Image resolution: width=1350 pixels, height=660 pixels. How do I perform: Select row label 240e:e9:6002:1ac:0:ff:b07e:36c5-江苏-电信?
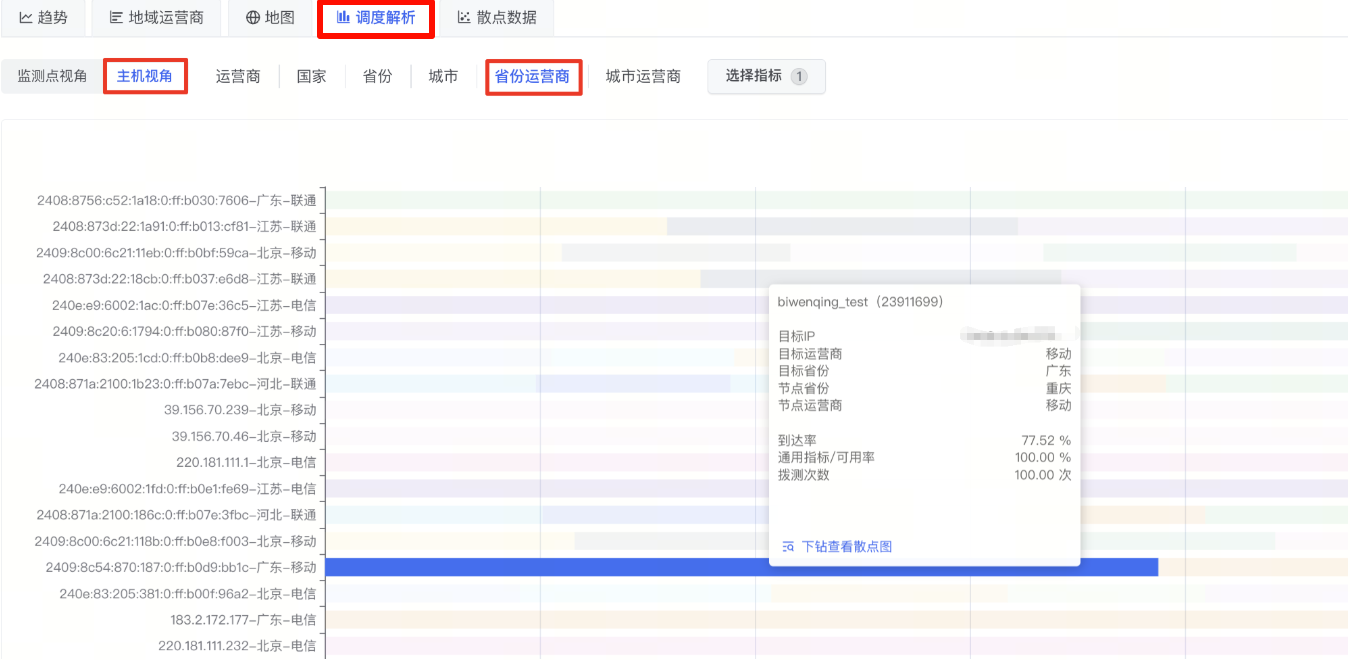tap(184, 305)
